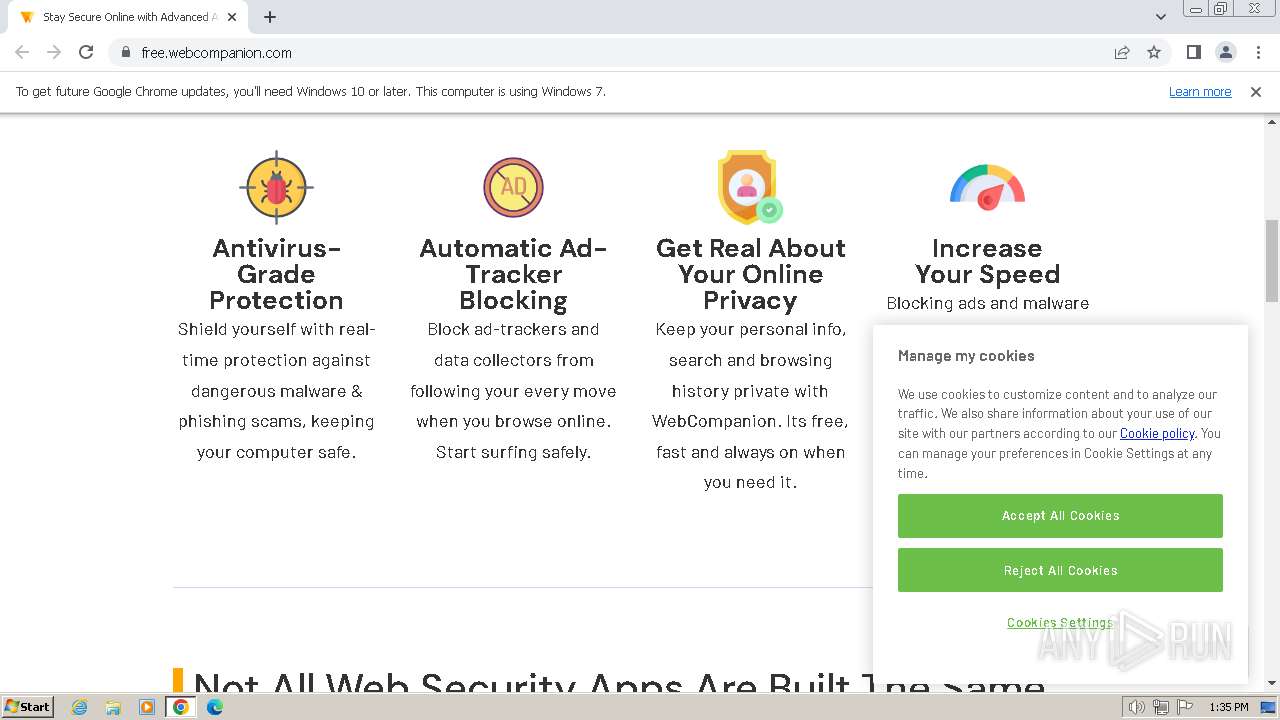Dismiss the Chrome update notification bar

[x=1256, y=91]
